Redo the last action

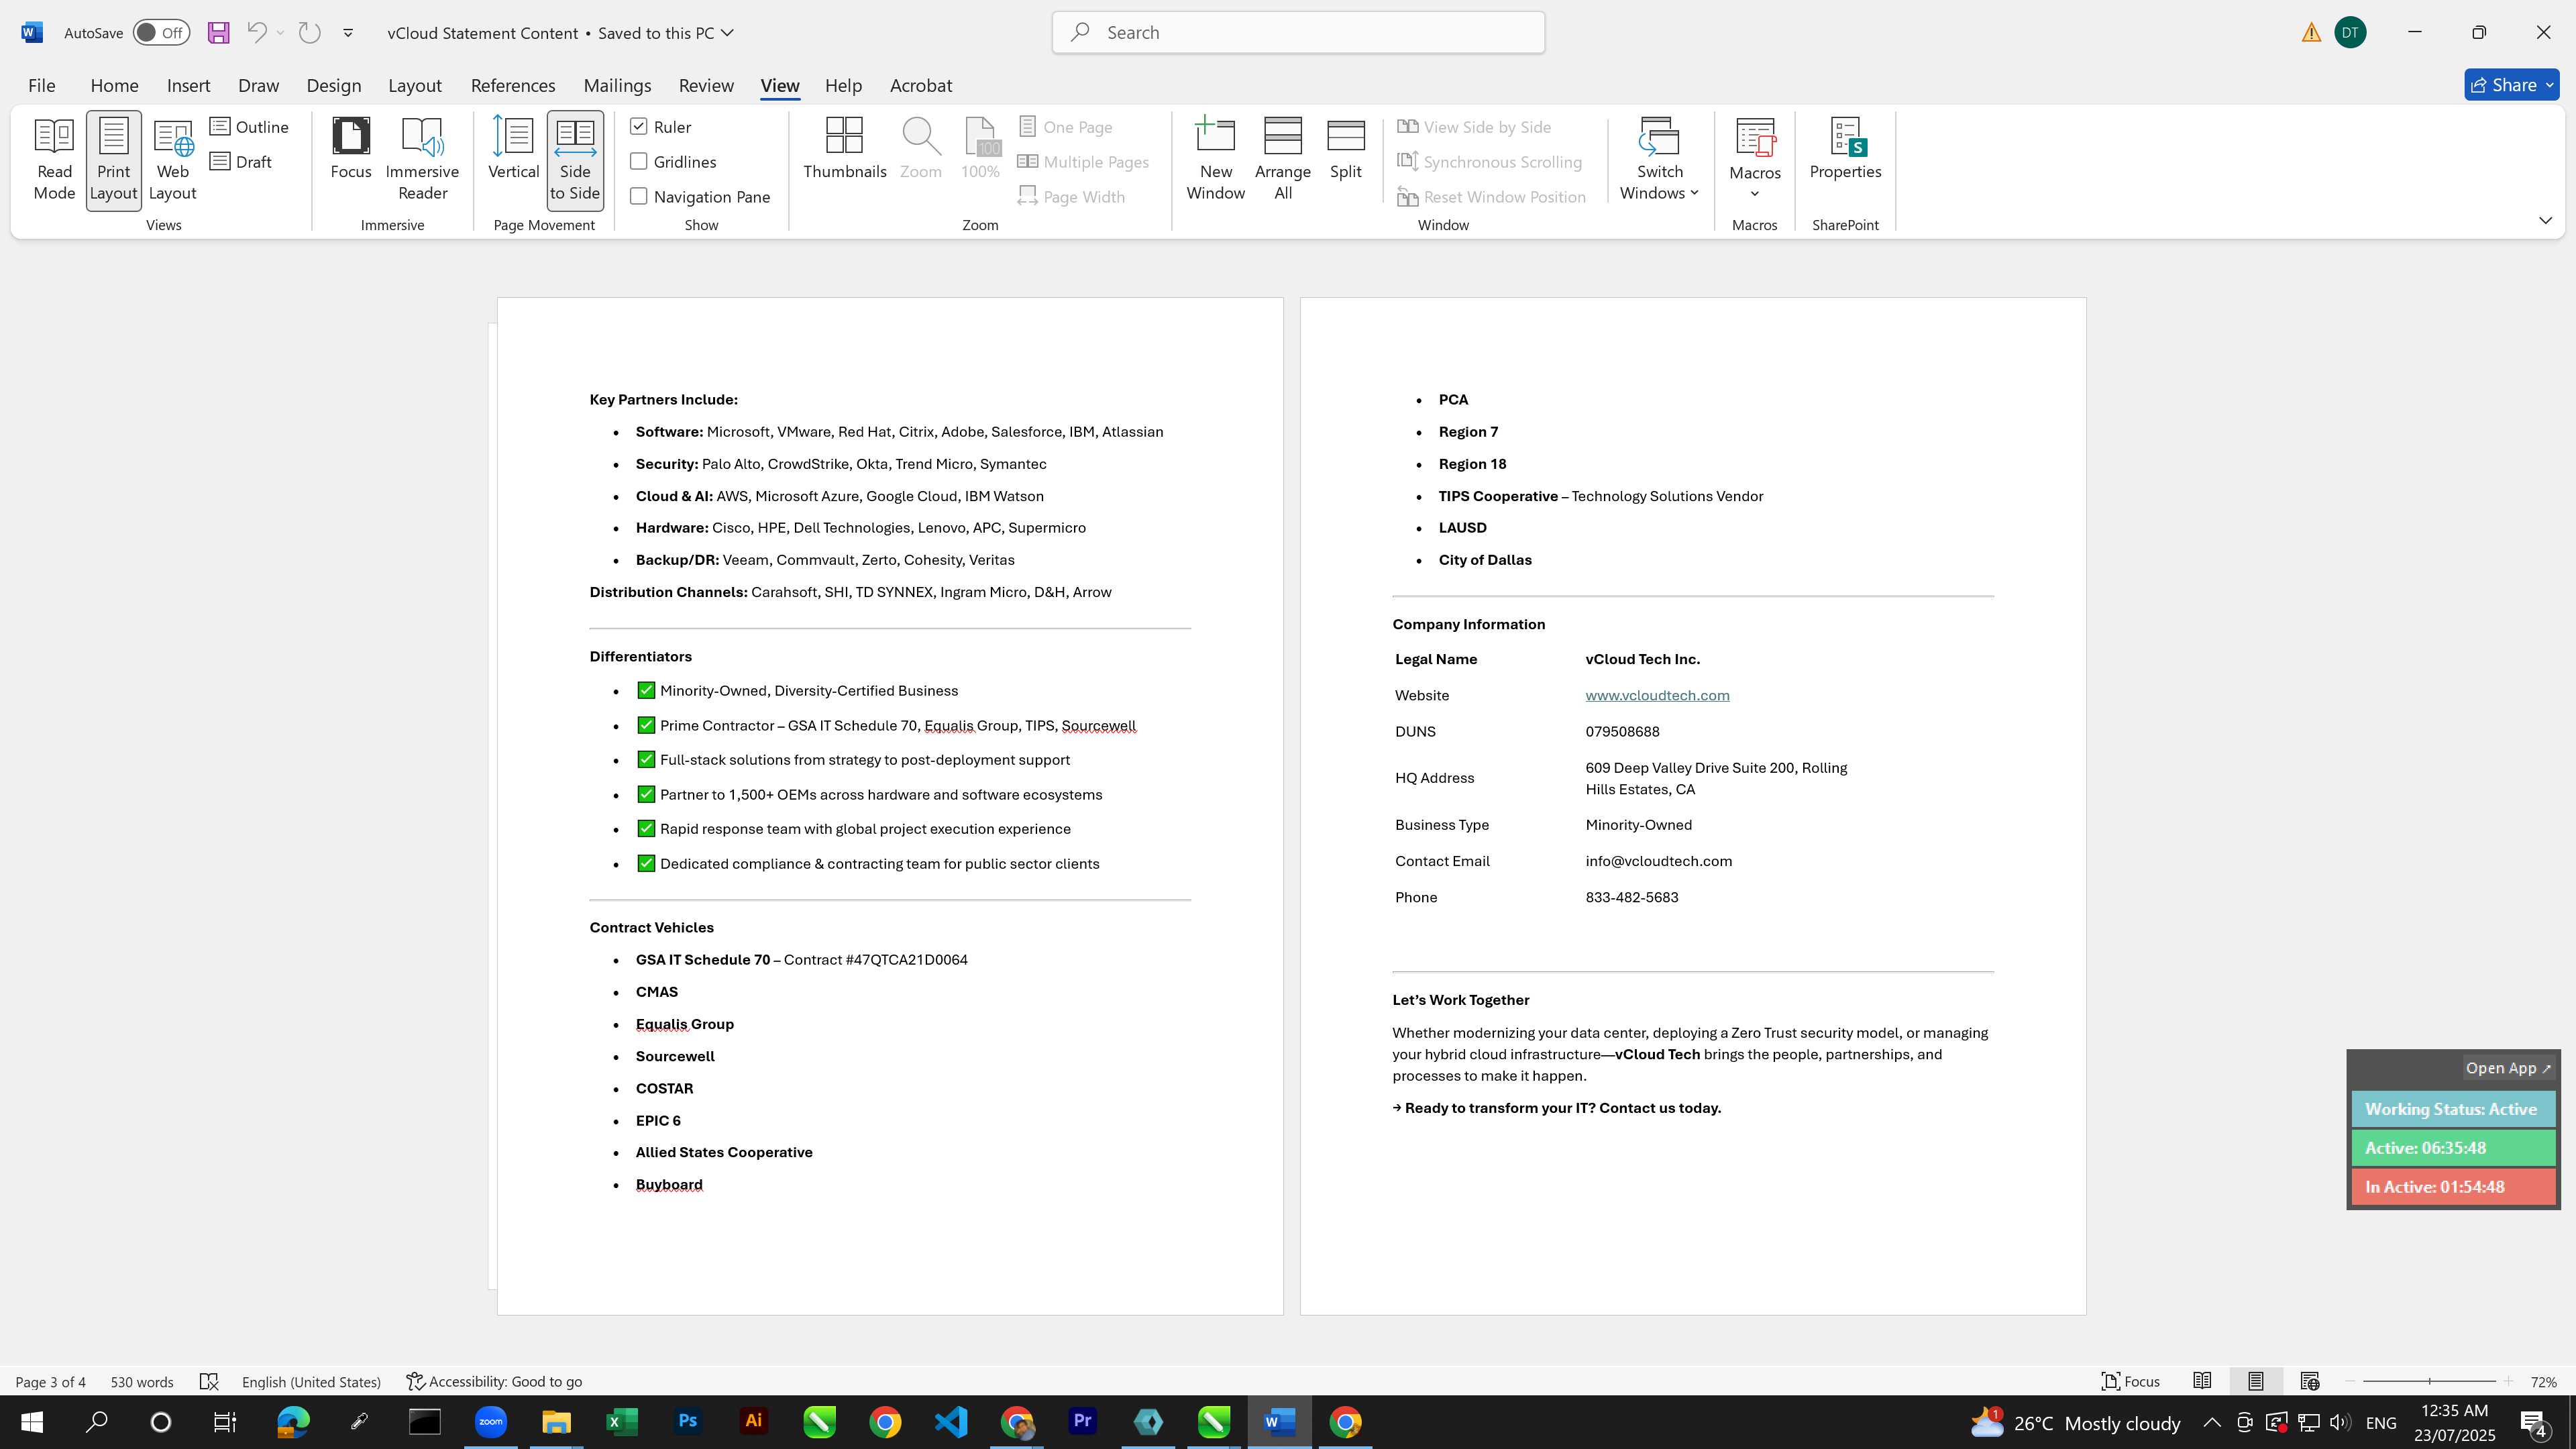point(309,33)
